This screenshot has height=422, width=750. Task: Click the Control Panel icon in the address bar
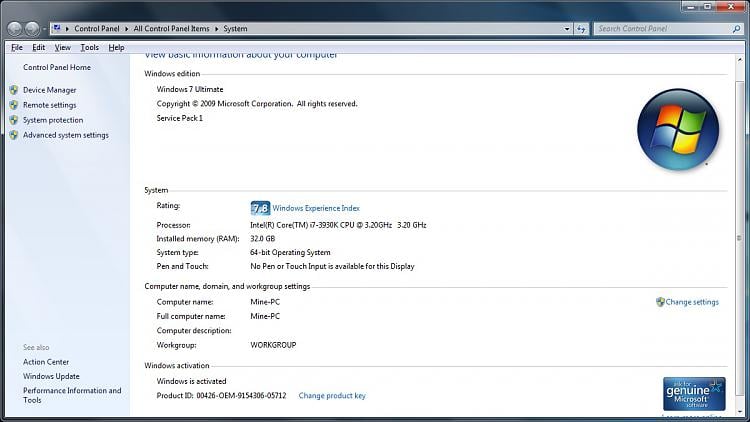pyautogui.click(x=57, y=28)
